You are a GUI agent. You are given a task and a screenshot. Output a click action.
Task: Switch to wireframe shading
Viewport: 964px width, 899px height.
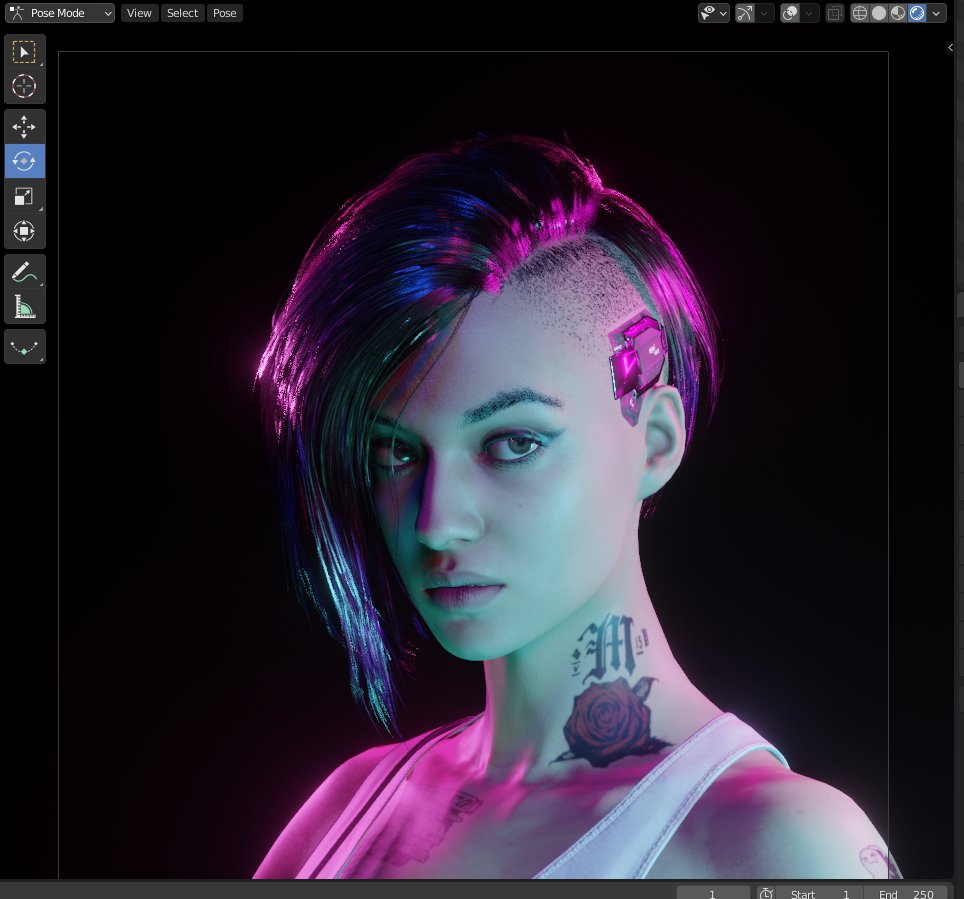coord(859,13)
